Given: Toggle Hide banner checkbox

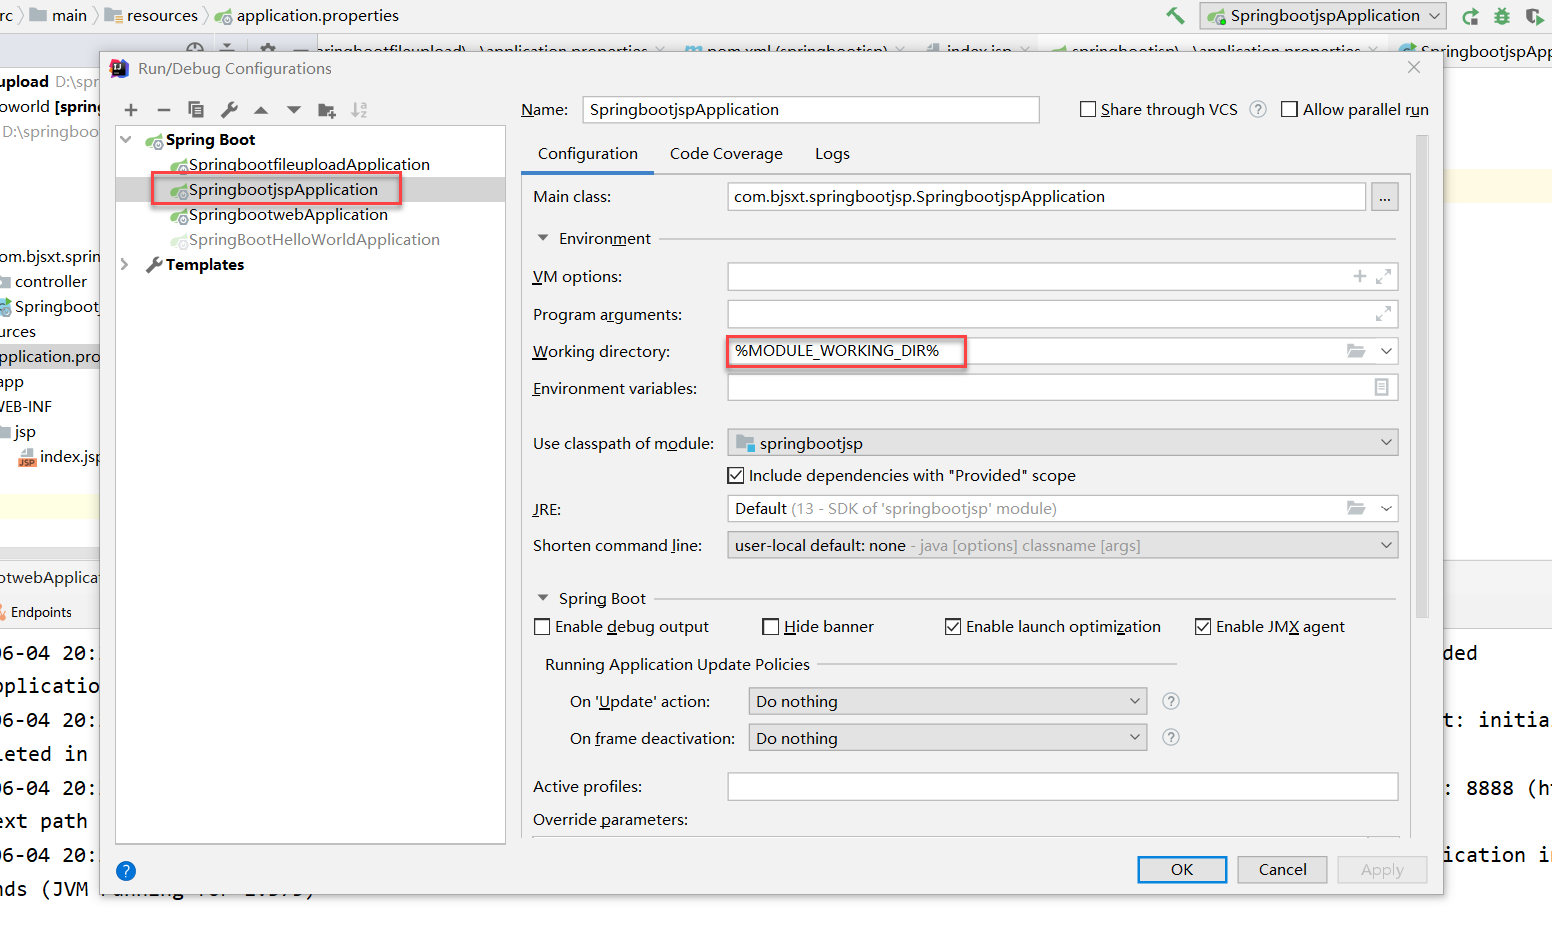Looking at the screenshot, I should (x=770, y=627).
